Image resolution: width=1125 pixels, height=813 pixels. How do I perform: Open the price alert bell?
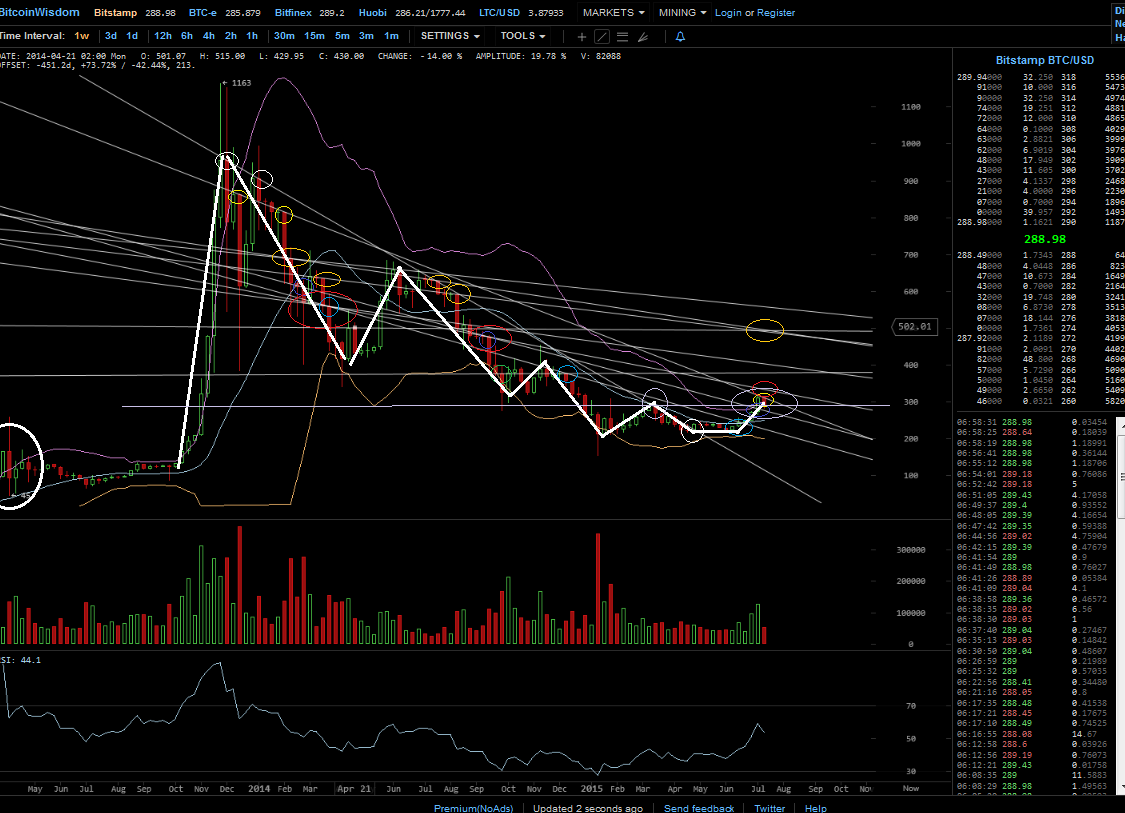coord(680,37)
